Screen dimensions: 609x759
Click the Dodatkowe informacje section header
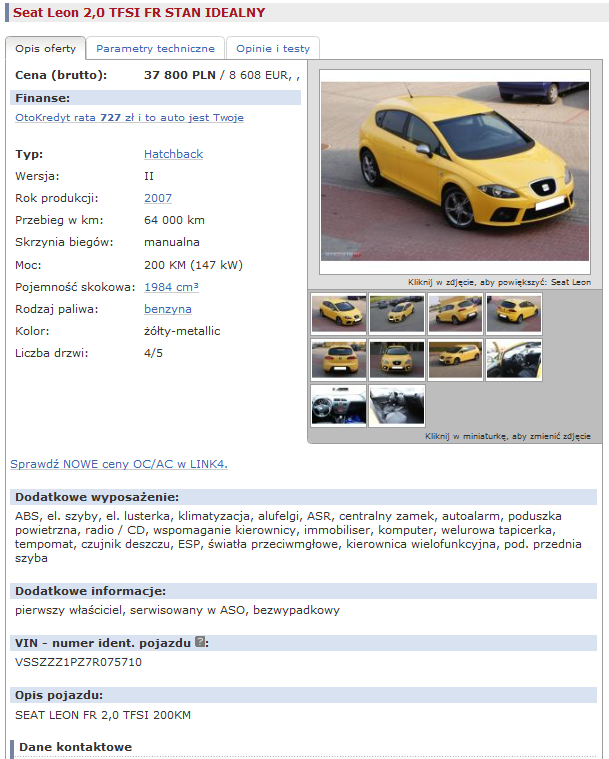[x=304, y=591]
